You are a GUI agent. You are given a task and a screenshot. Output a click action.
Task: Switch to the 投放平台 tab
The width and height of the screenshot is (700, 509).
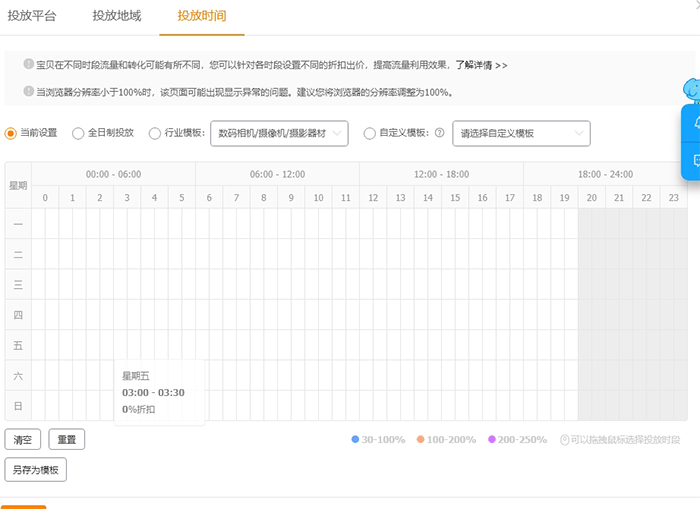click(x=32, y=16)
